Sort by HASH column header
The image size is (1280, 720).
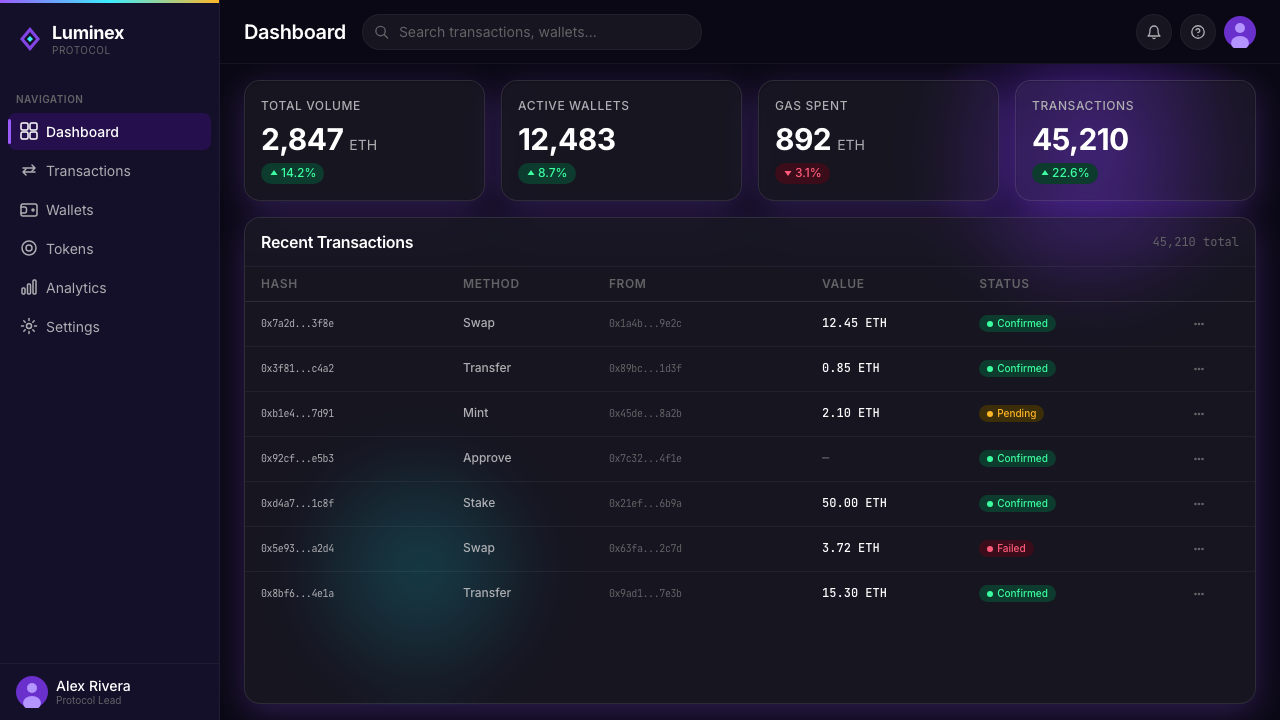pyautogui.click(x=279, y=284)
